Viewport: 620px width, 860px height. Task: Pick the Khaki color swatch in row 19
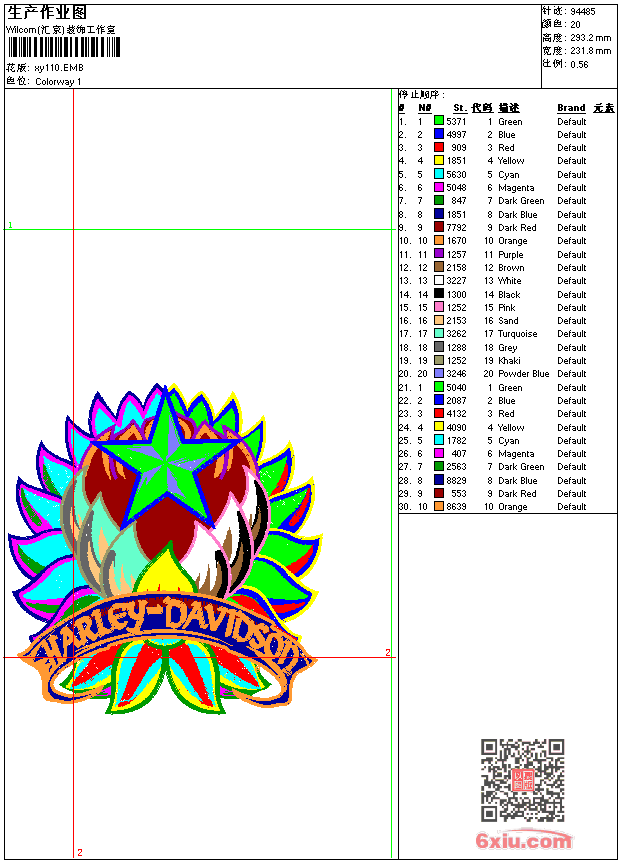(x=439, y=360)
